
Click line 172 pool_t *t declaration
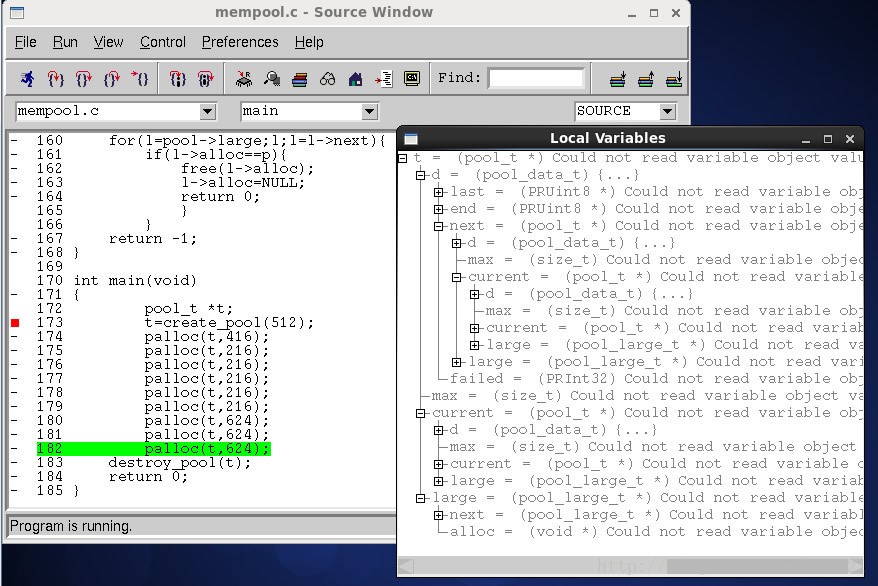[189, 308]
